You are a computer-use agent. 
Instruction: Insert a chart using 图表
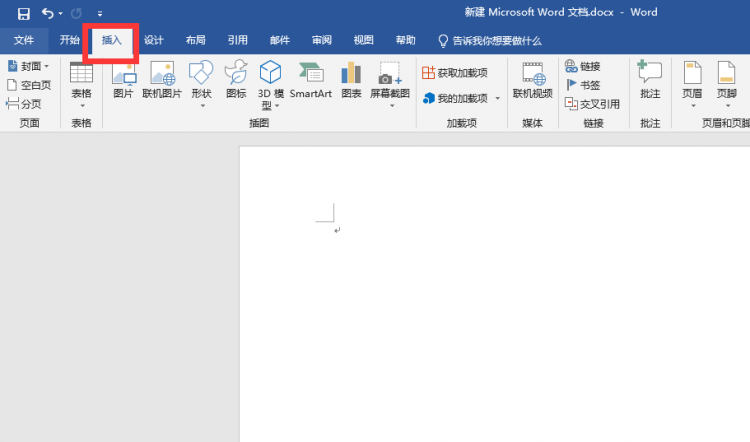[x=351, y=80]
